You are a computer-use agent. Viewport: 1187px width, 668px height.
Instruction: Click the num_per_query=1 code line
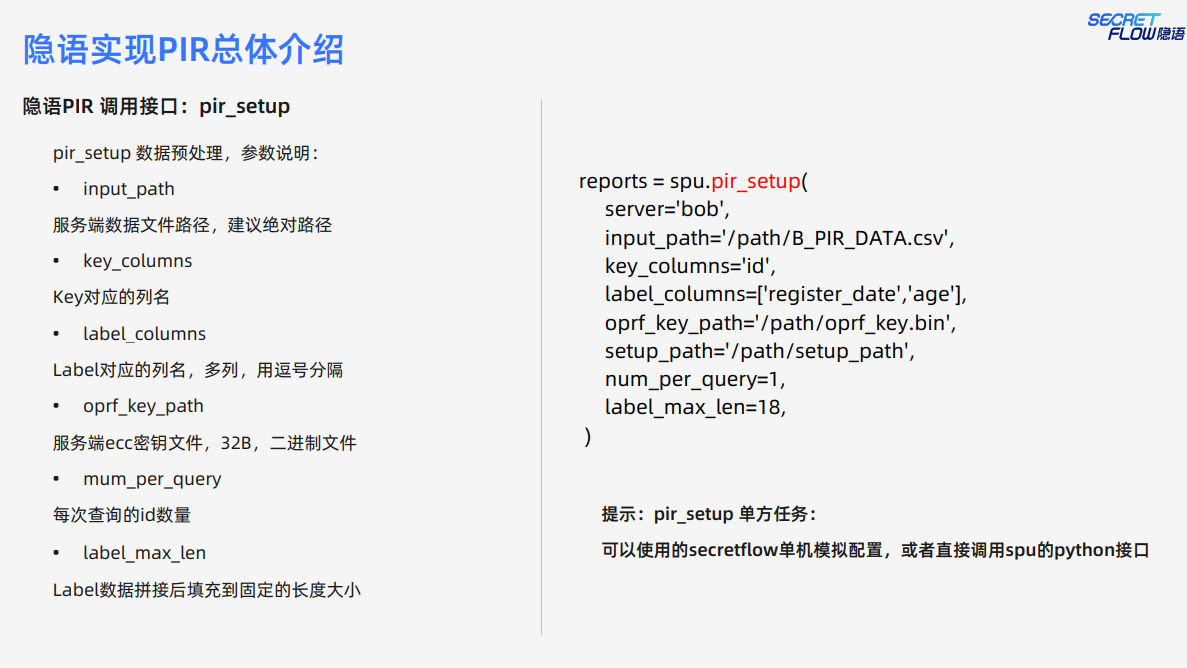[696, 379]
